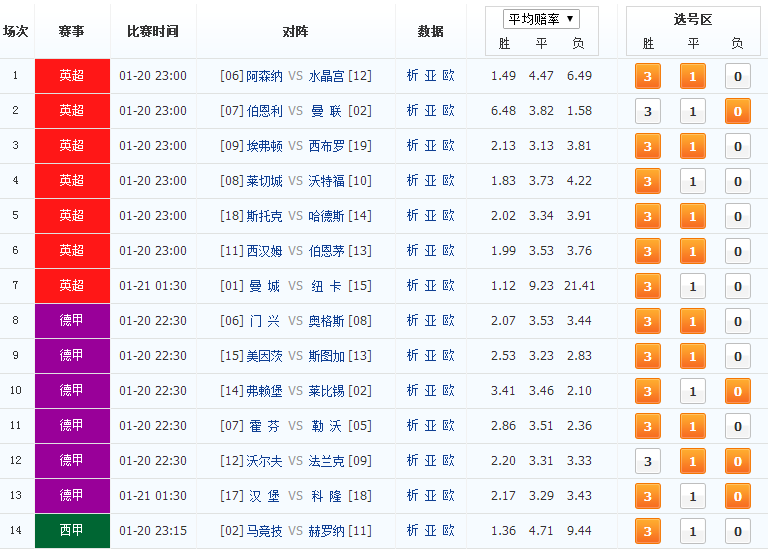Open the 哈德斯 team link
Image resolution: width=768 pixels, height=553 pixels.
point(327,216)
